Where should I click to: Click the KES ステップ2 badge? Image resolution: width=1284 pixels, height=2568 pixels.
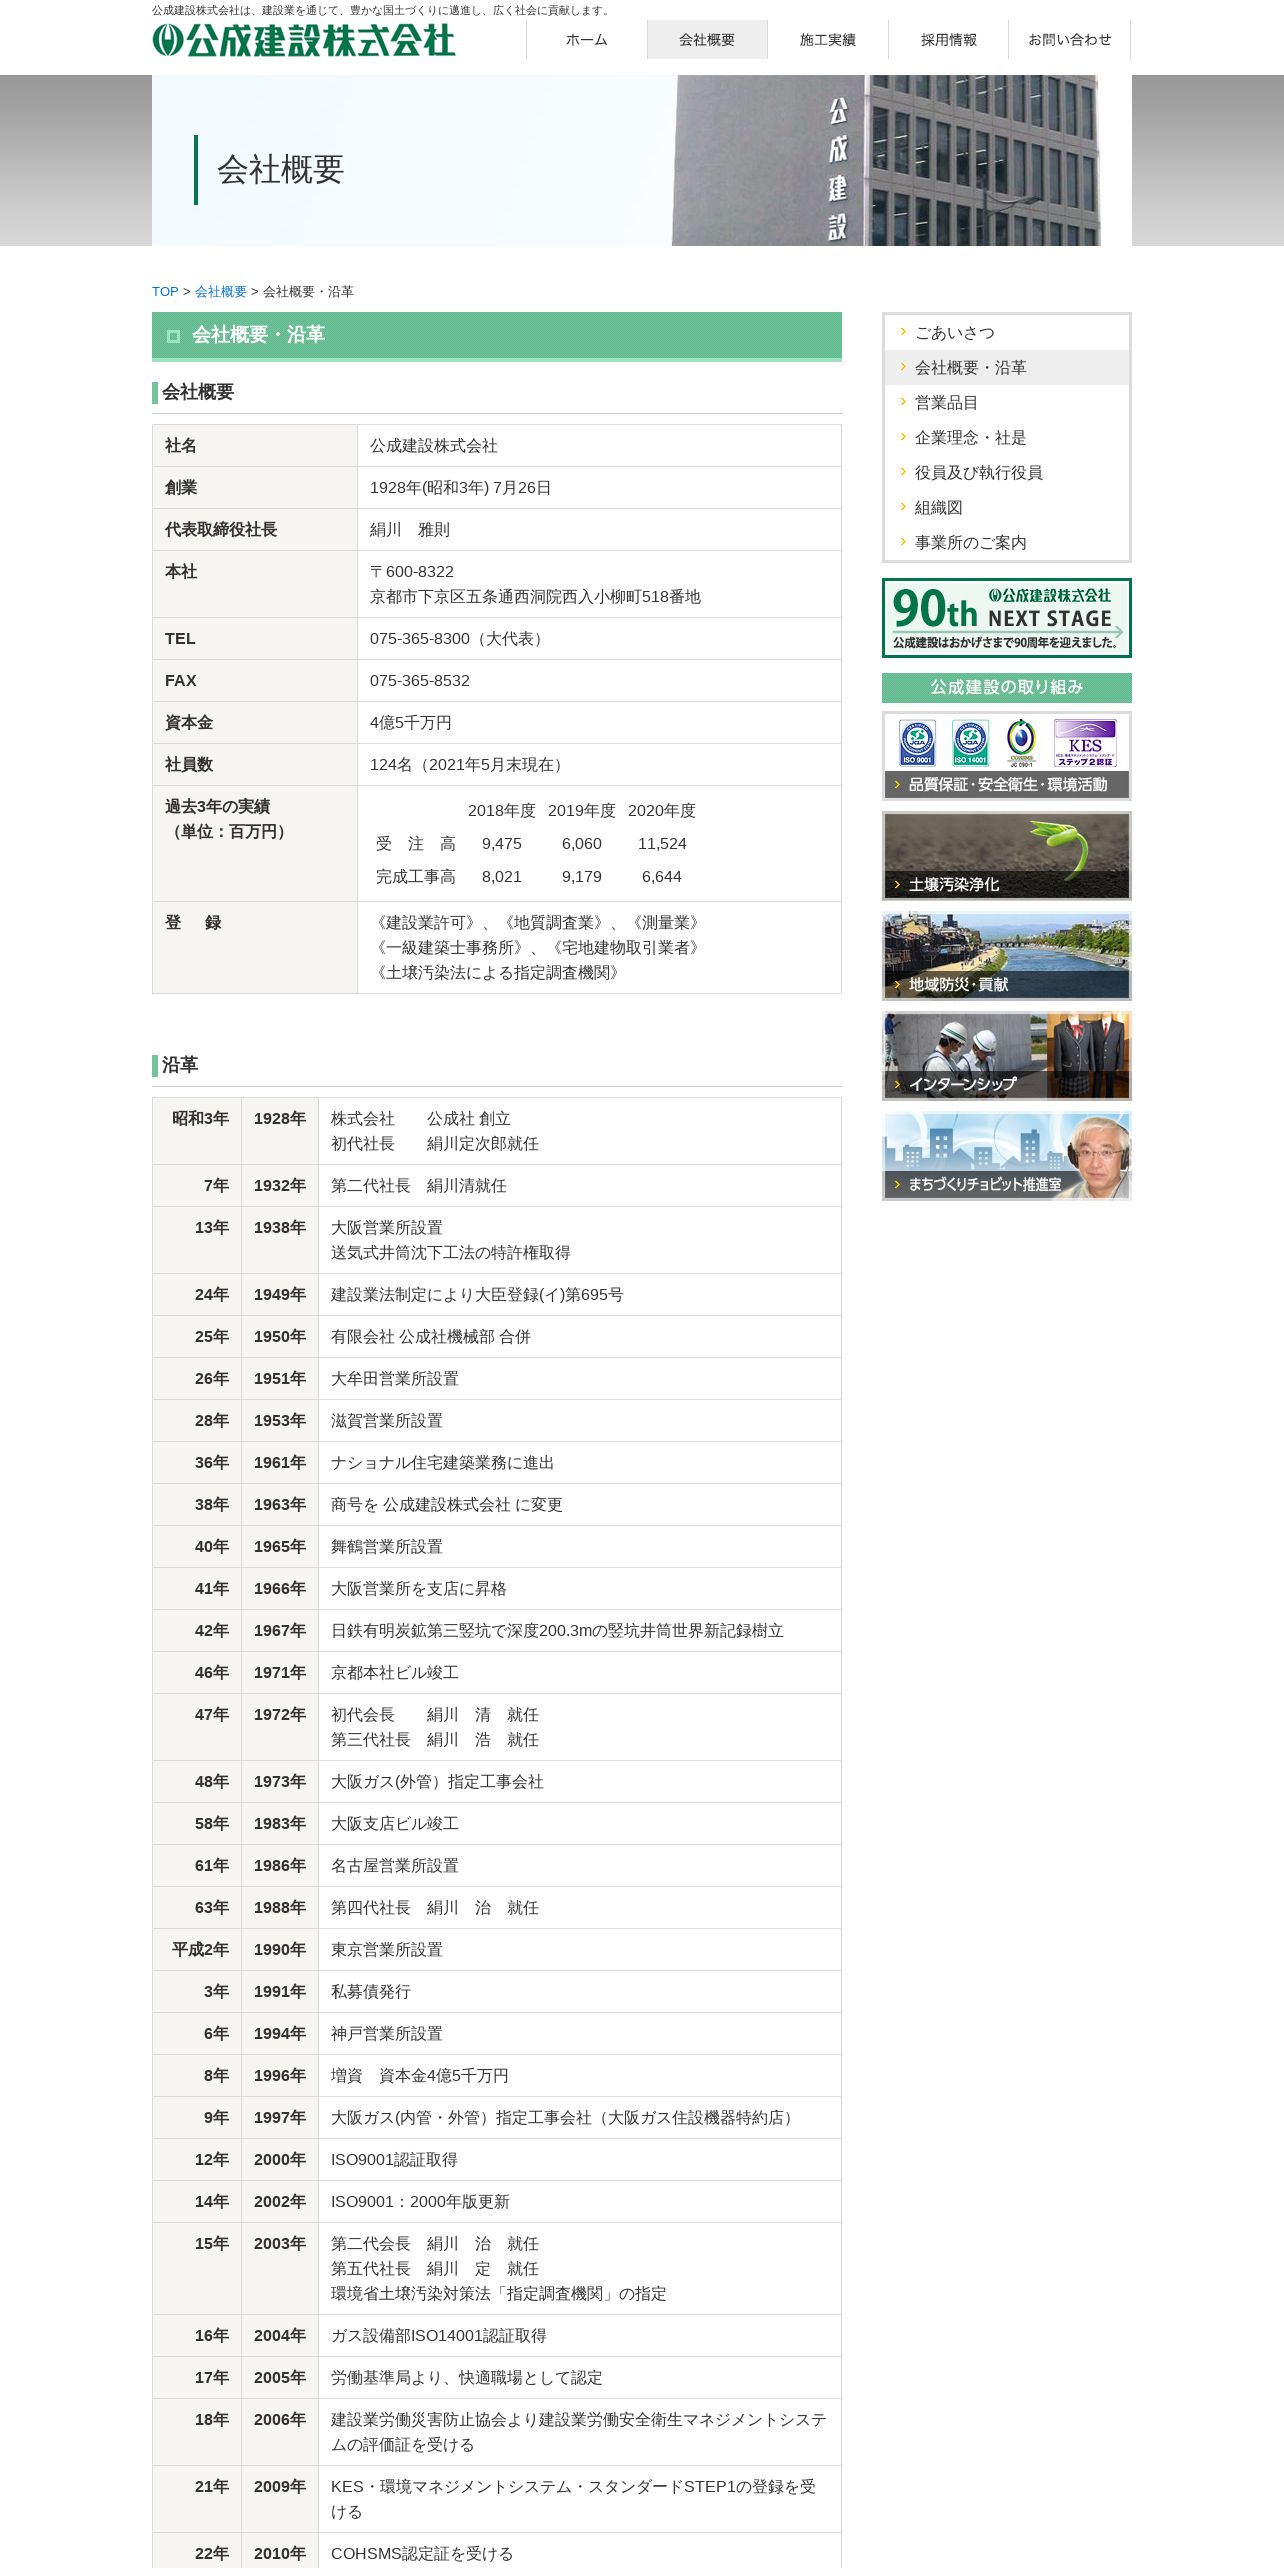(1085, 743)
